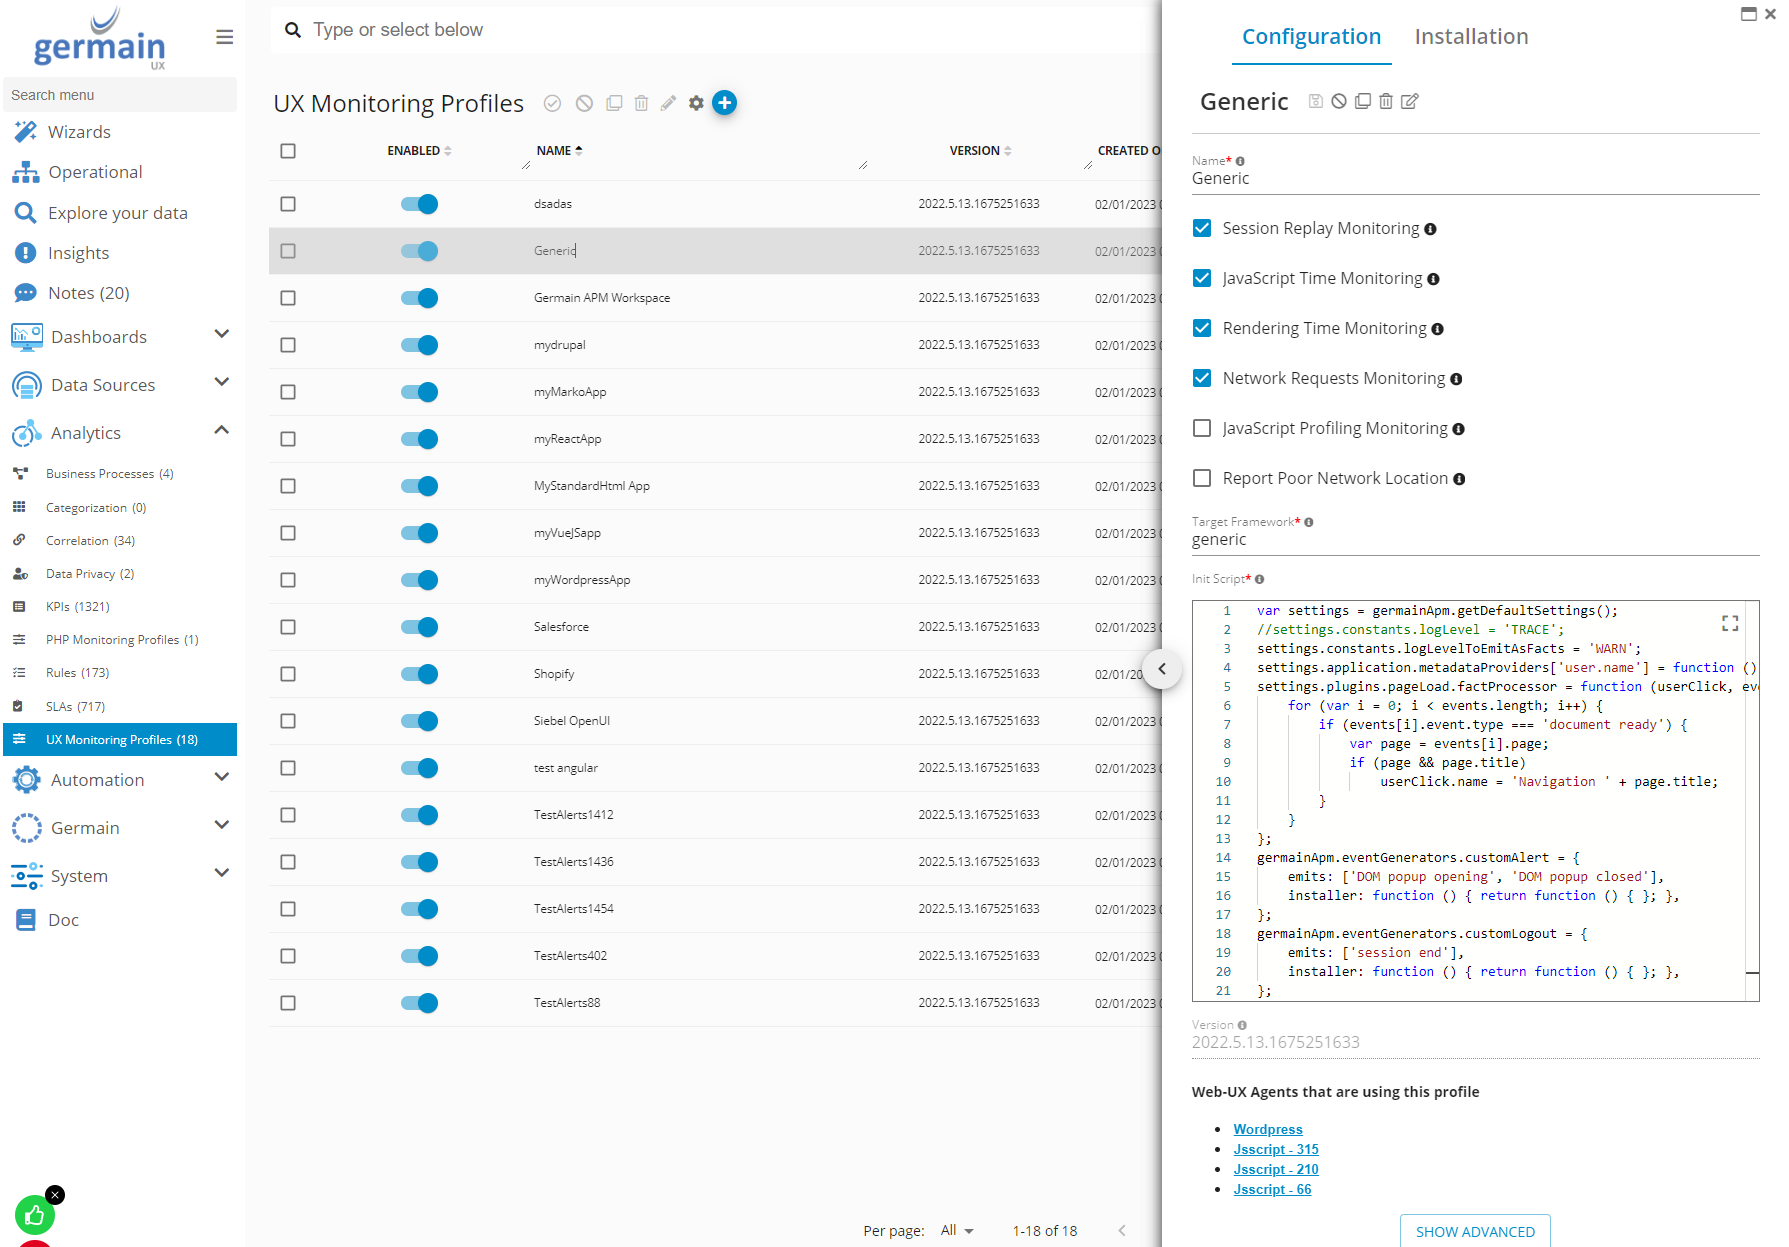Collapse the Analytics menu section
This screenshot has height=1247, width=1789.
point(222,431)
